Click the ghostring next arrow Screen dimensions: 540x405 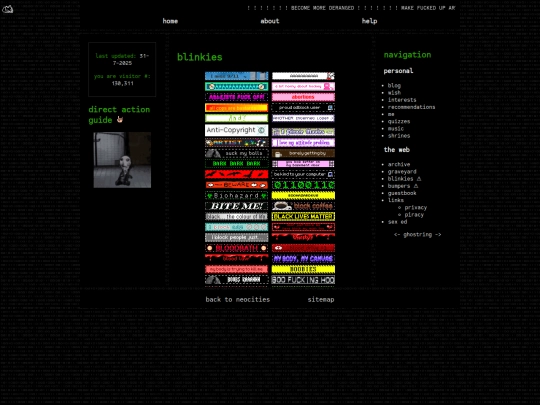tap(438, 235)
